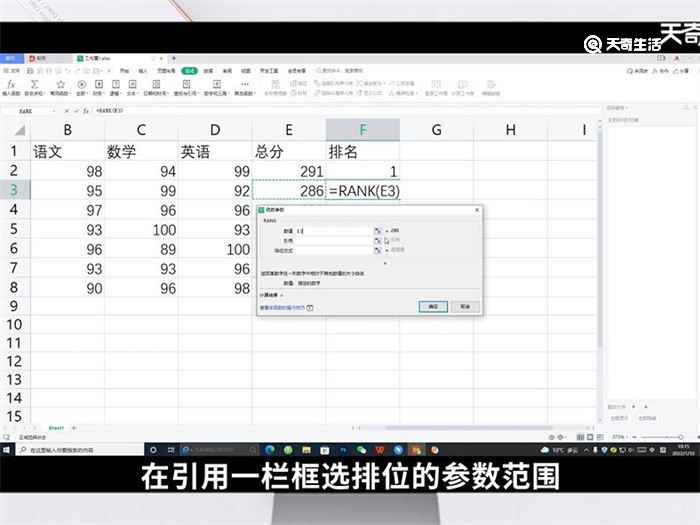Click cell F3 containing =RANK(E3)
700x525 pixels.
[363, 191]
